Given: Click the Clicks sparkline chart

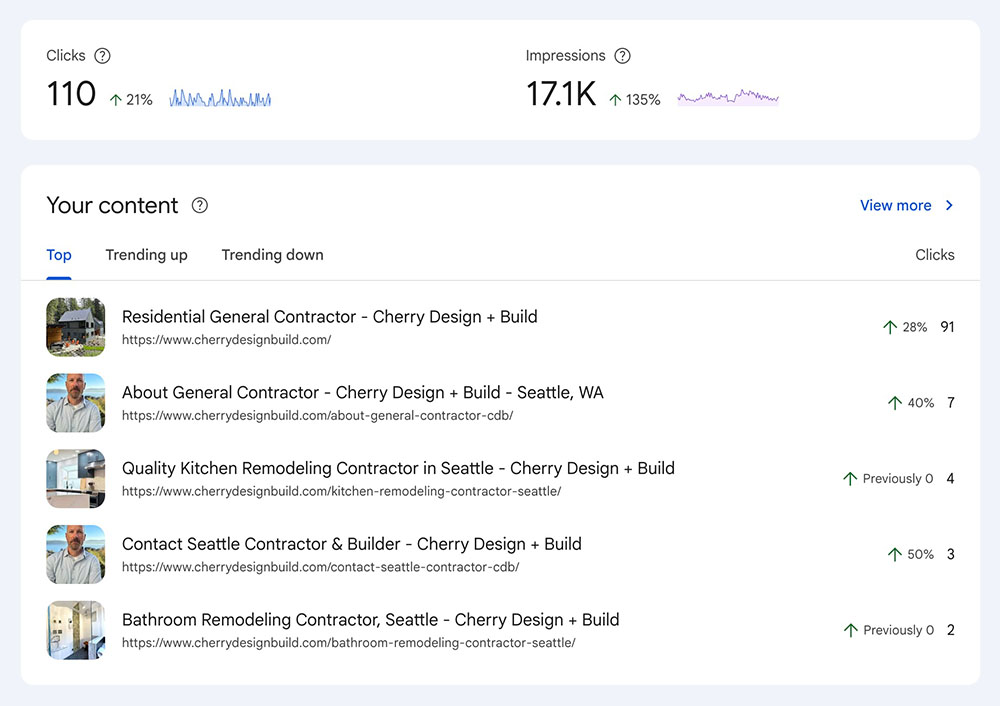Looking at the screenshot, I should click(220, 98).
